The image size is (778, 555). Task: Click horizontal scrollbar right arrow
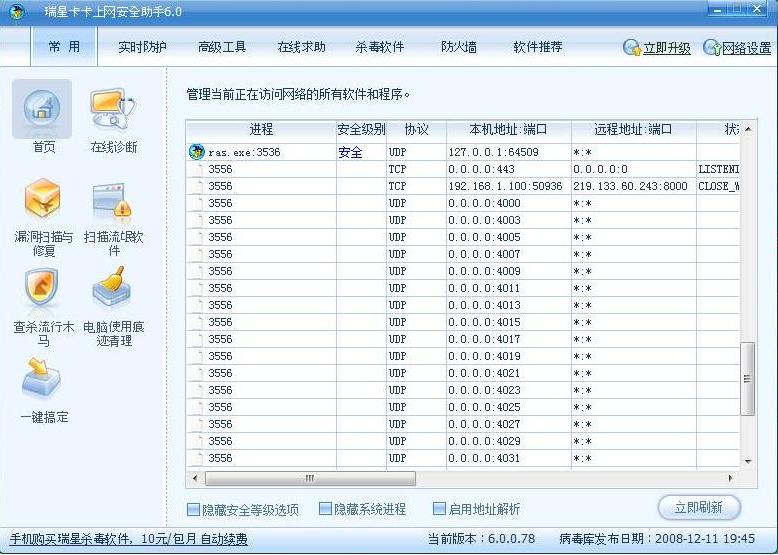730,478
